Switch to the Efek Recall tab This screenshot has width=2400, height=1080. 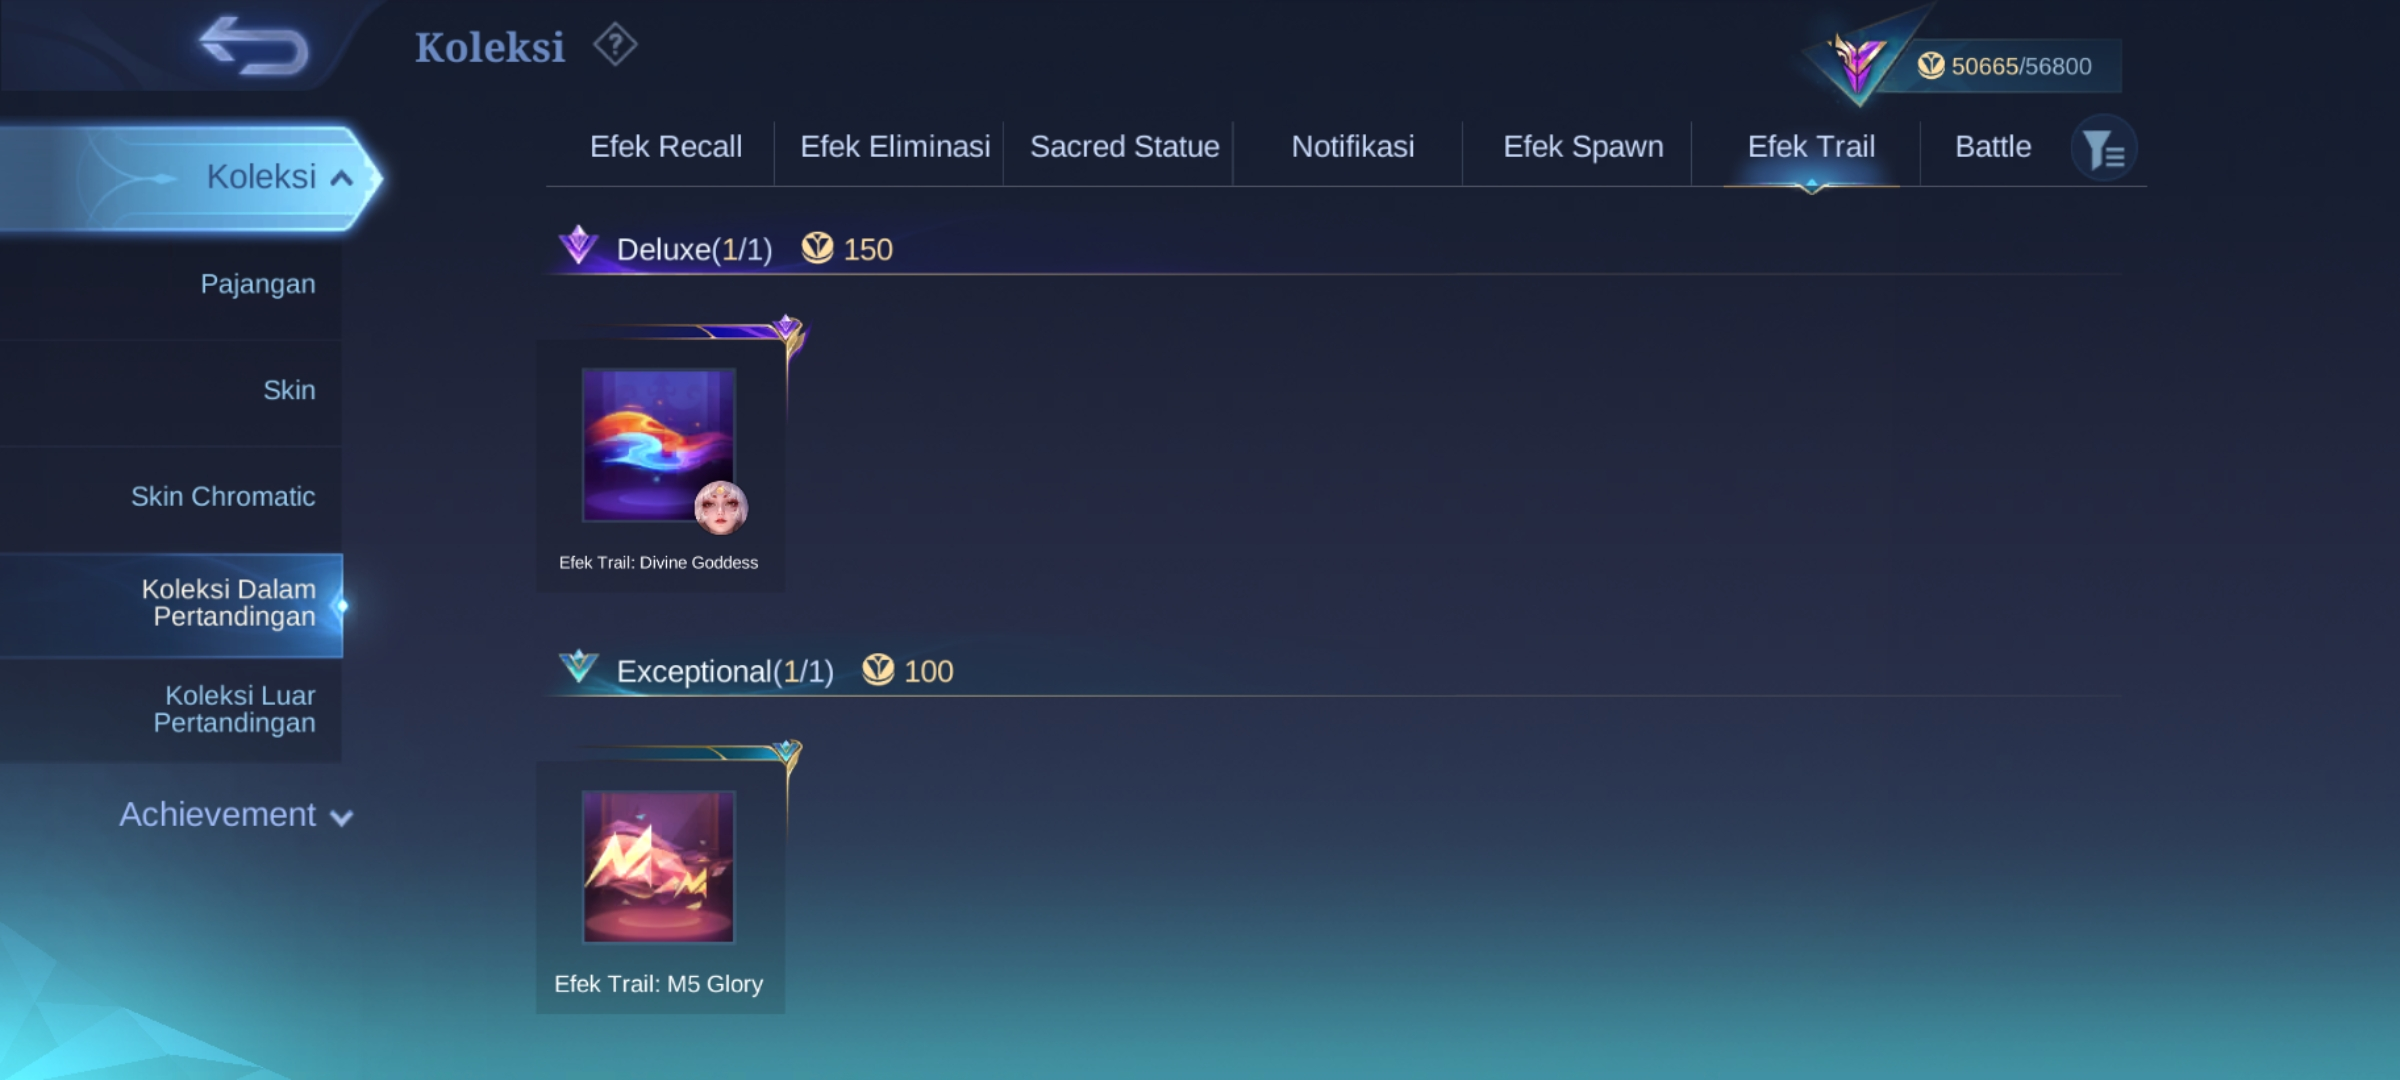666,147
